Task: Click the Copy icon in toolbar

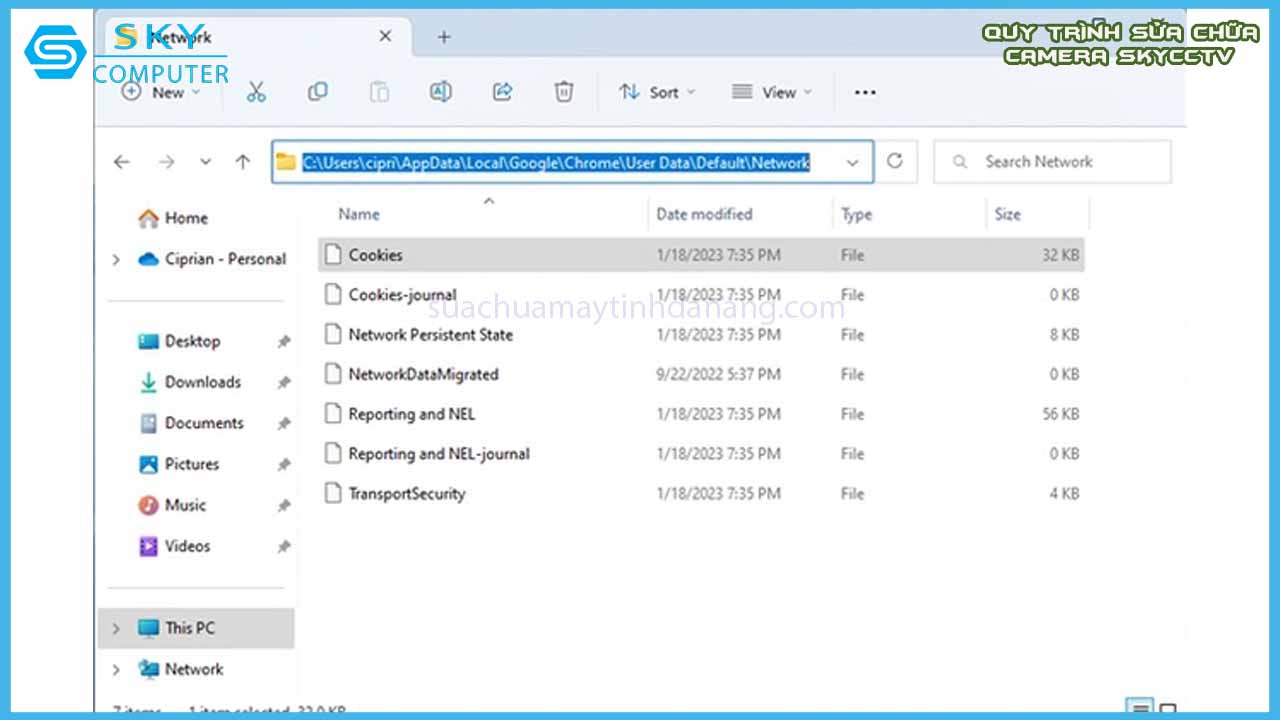Action: (318, 92)
